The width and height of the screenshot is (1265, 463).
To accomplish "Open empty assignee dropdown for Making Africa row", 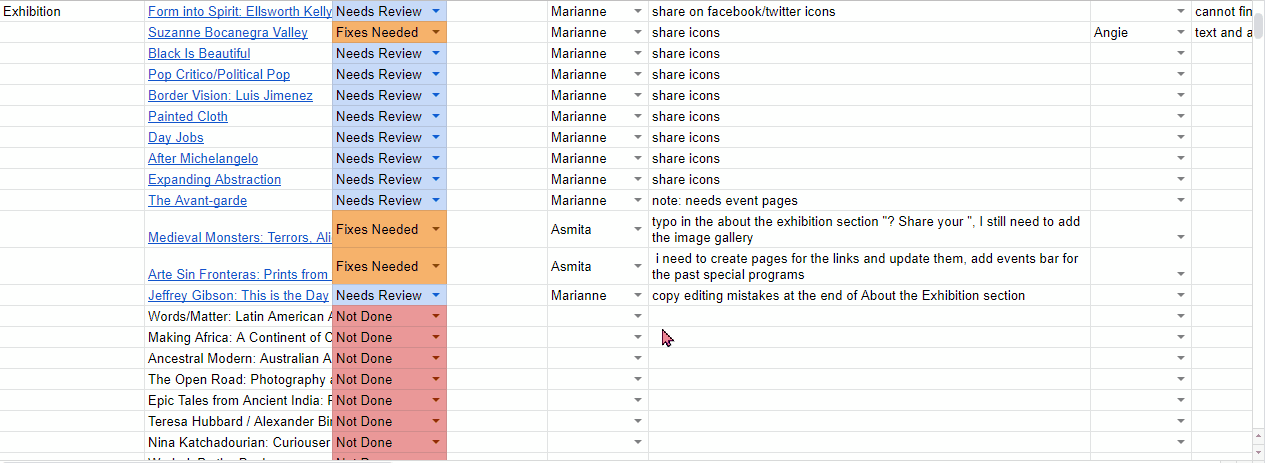I will click(638, 337).
